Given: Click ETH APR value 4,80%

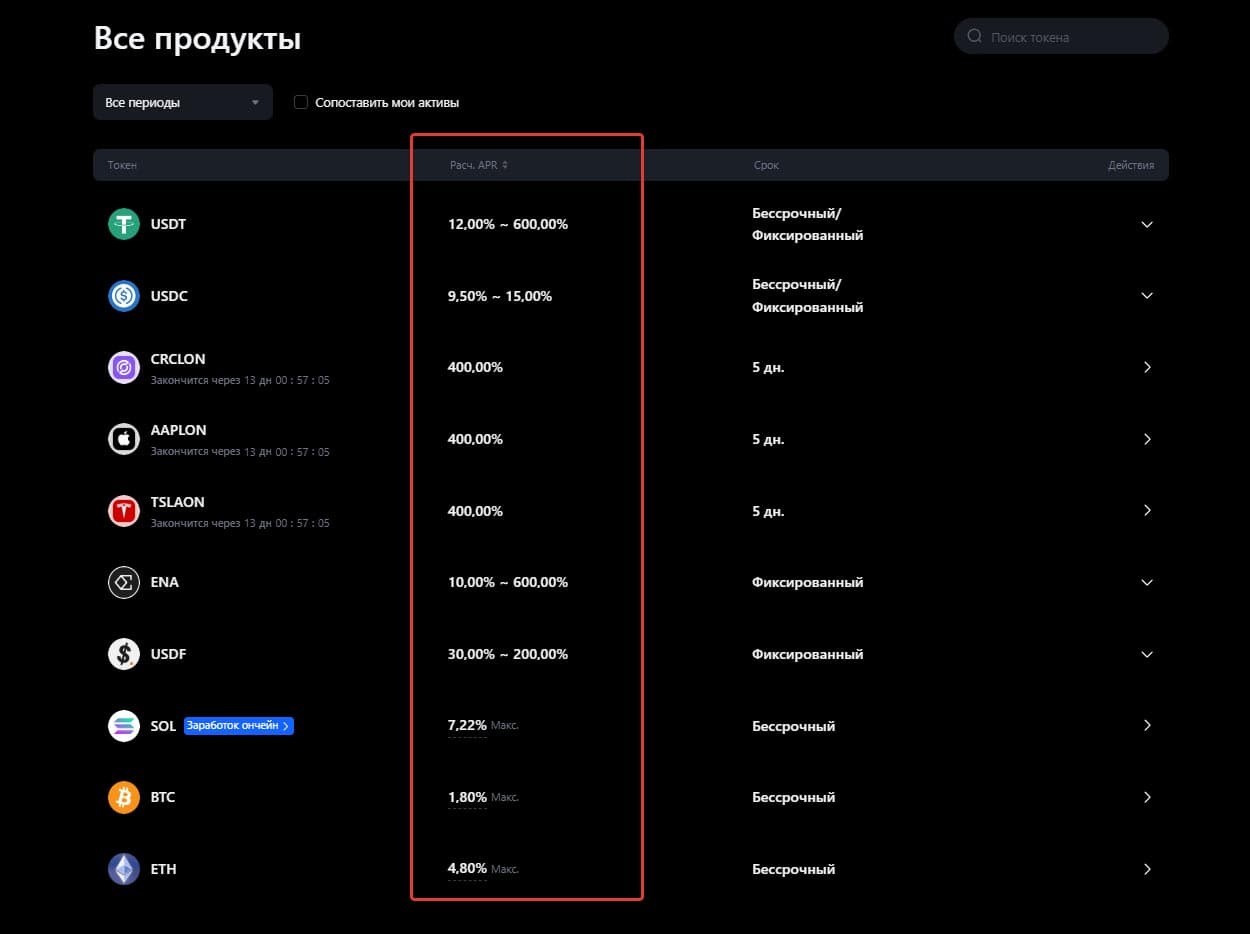Looking at the screenshot, I should 467,869.
